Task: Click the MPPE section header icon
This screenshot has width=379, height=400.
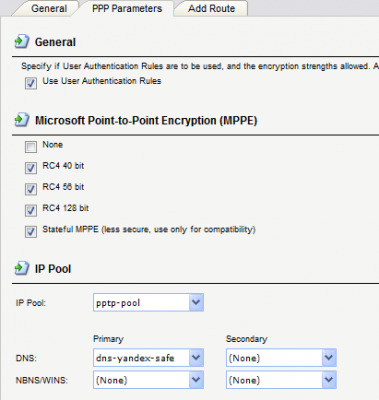Action: pyautogui.click(x=22, y=120)
